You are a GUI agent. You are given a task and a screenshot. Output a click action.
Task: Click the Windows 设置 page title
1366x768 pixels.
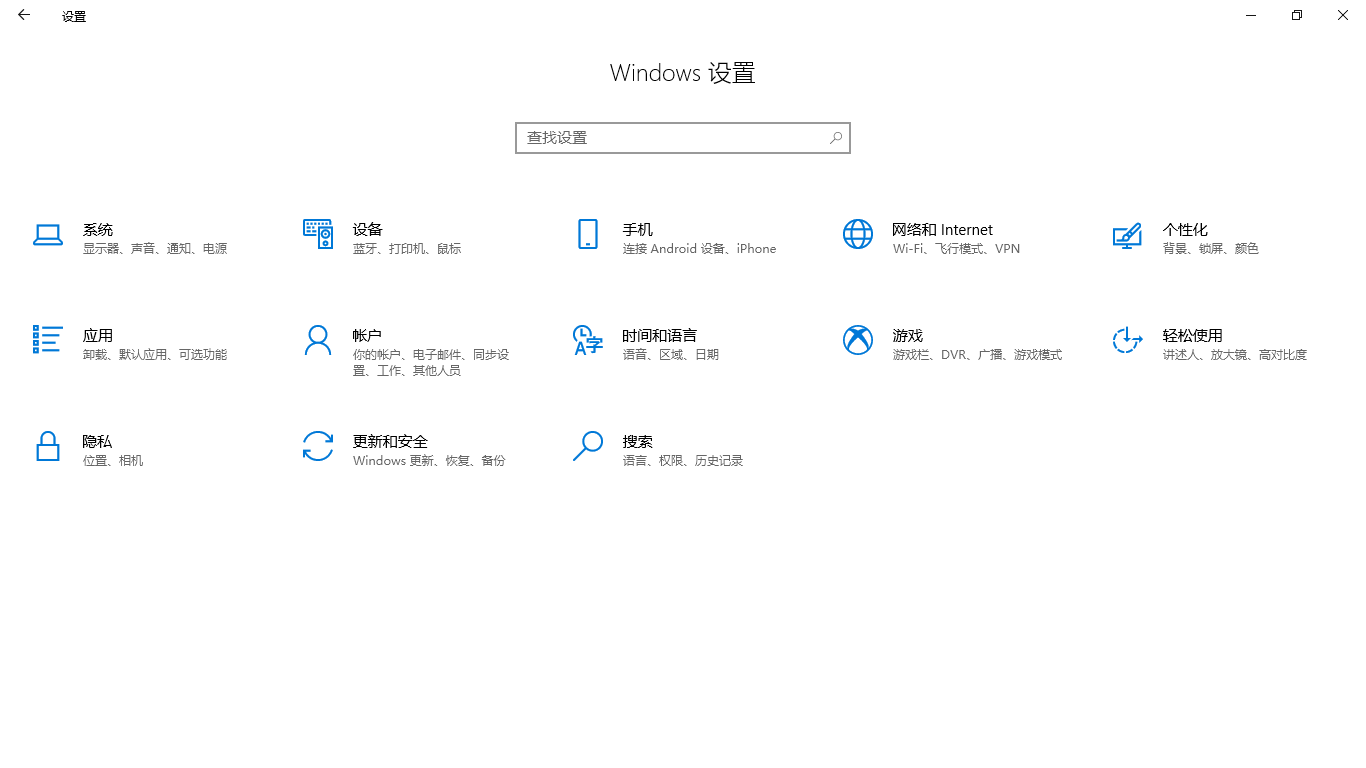tap(683, 73)
